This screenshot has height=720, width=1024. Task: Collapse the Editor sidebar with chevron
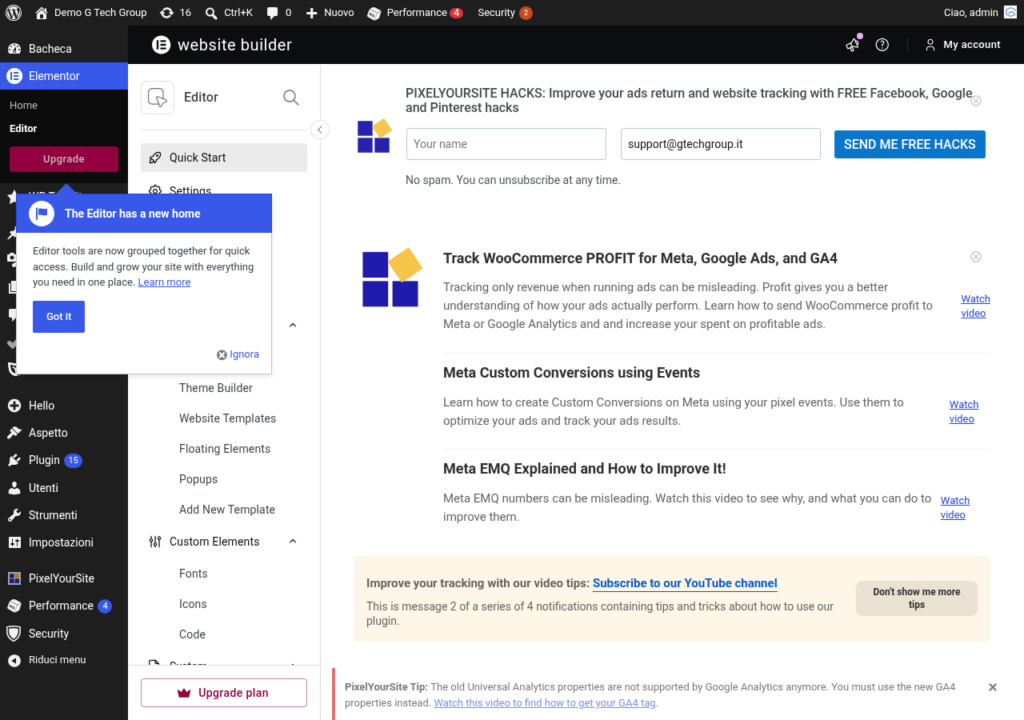point(320,129)
